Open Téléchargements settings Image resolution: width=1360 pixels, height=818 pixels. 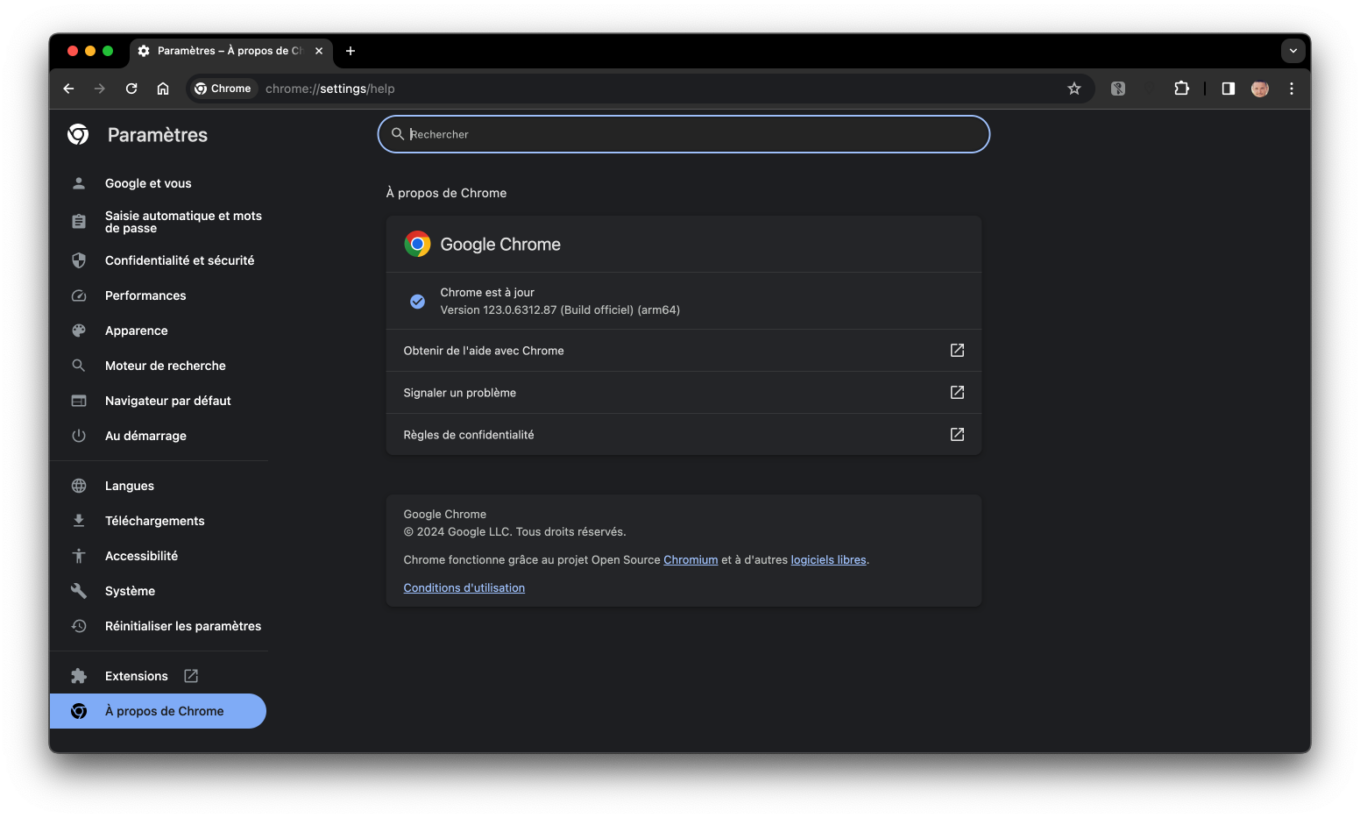point(160,520)
